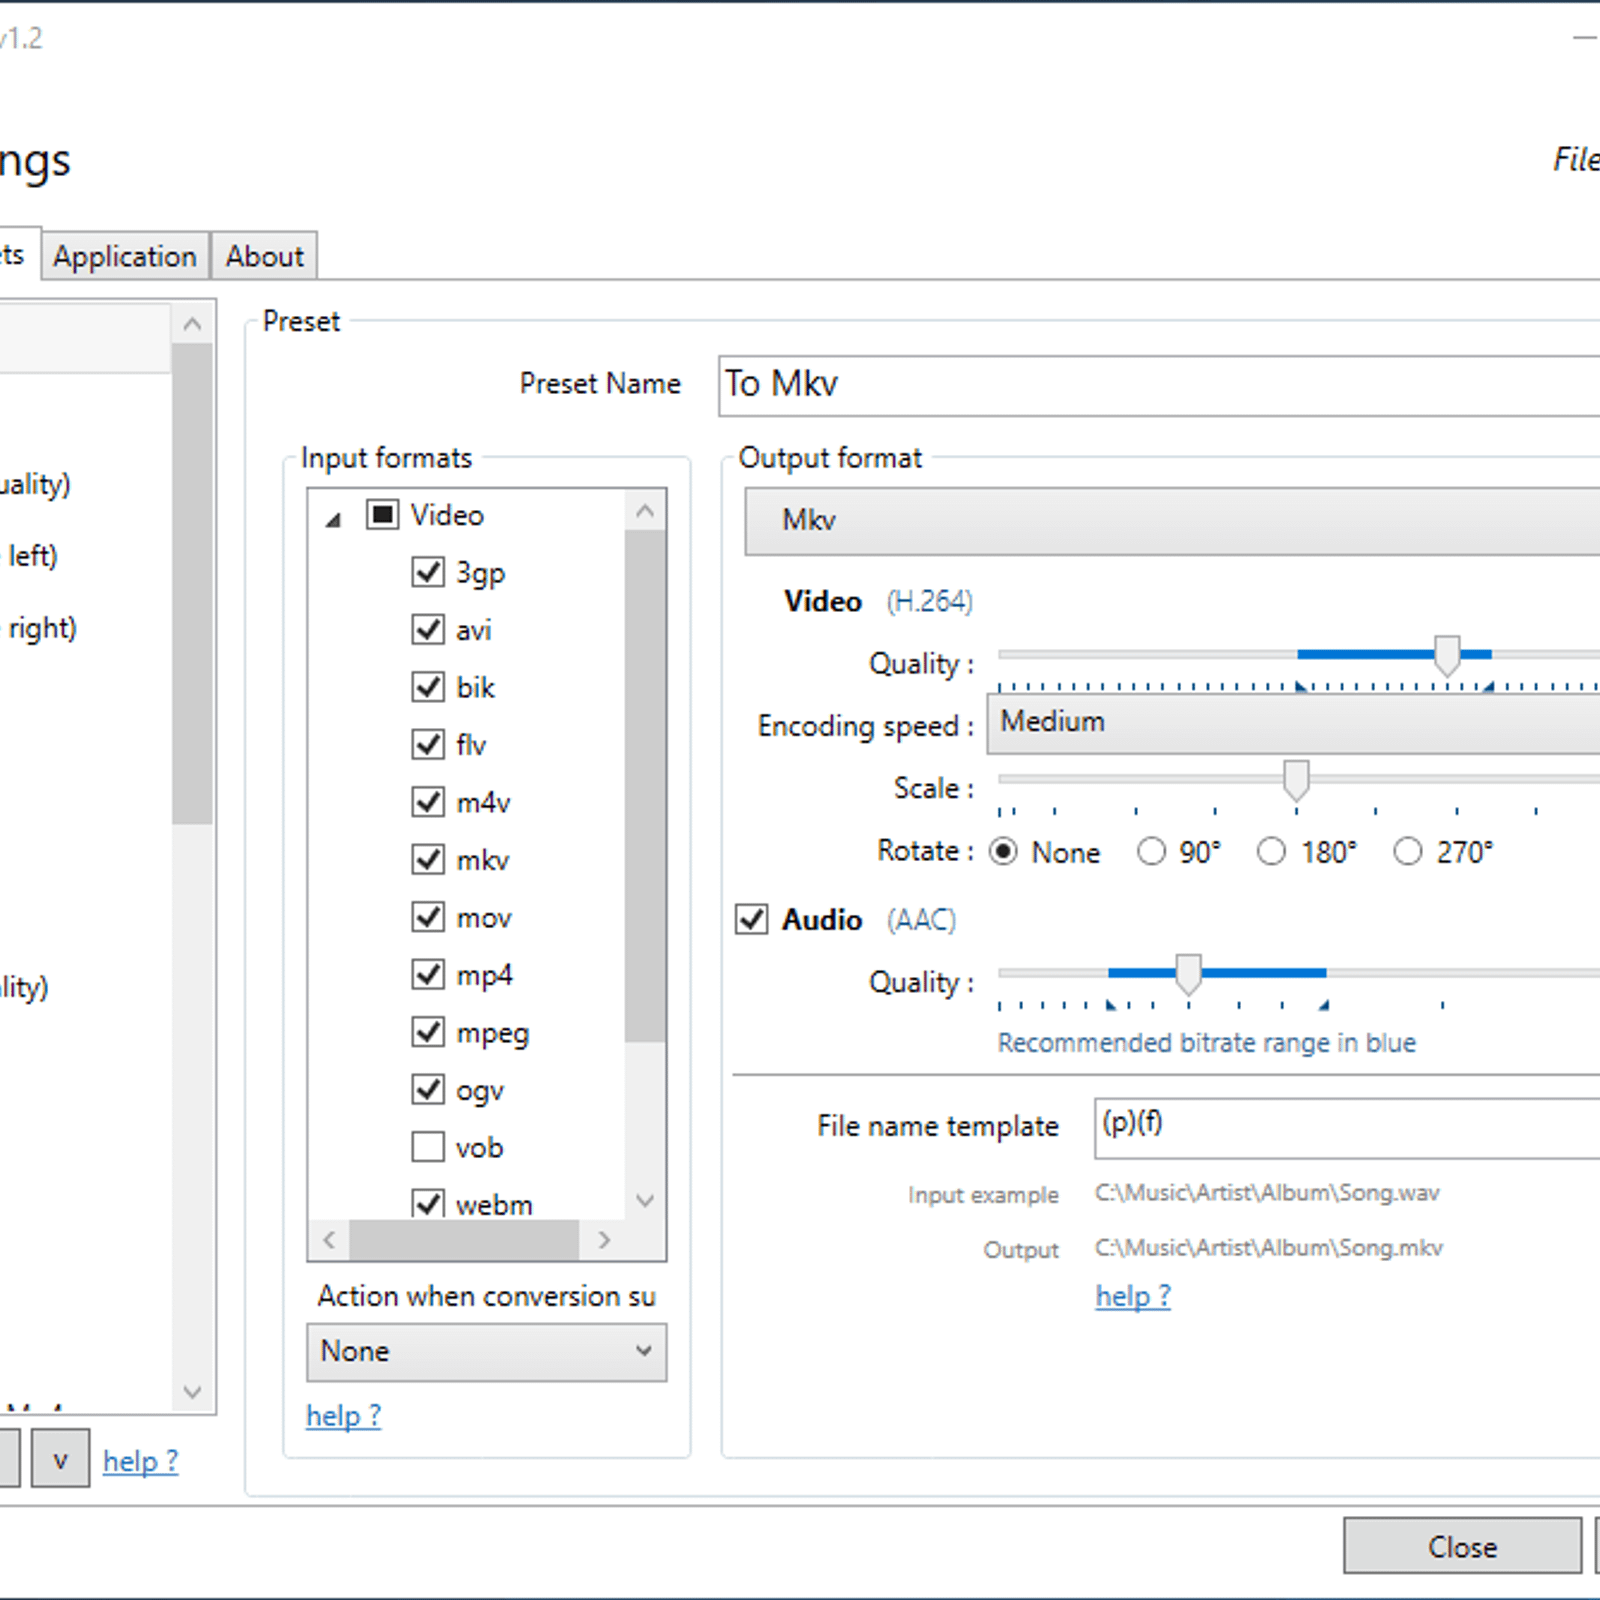Select Rotate None radio button

click(x=1003, y=851)
